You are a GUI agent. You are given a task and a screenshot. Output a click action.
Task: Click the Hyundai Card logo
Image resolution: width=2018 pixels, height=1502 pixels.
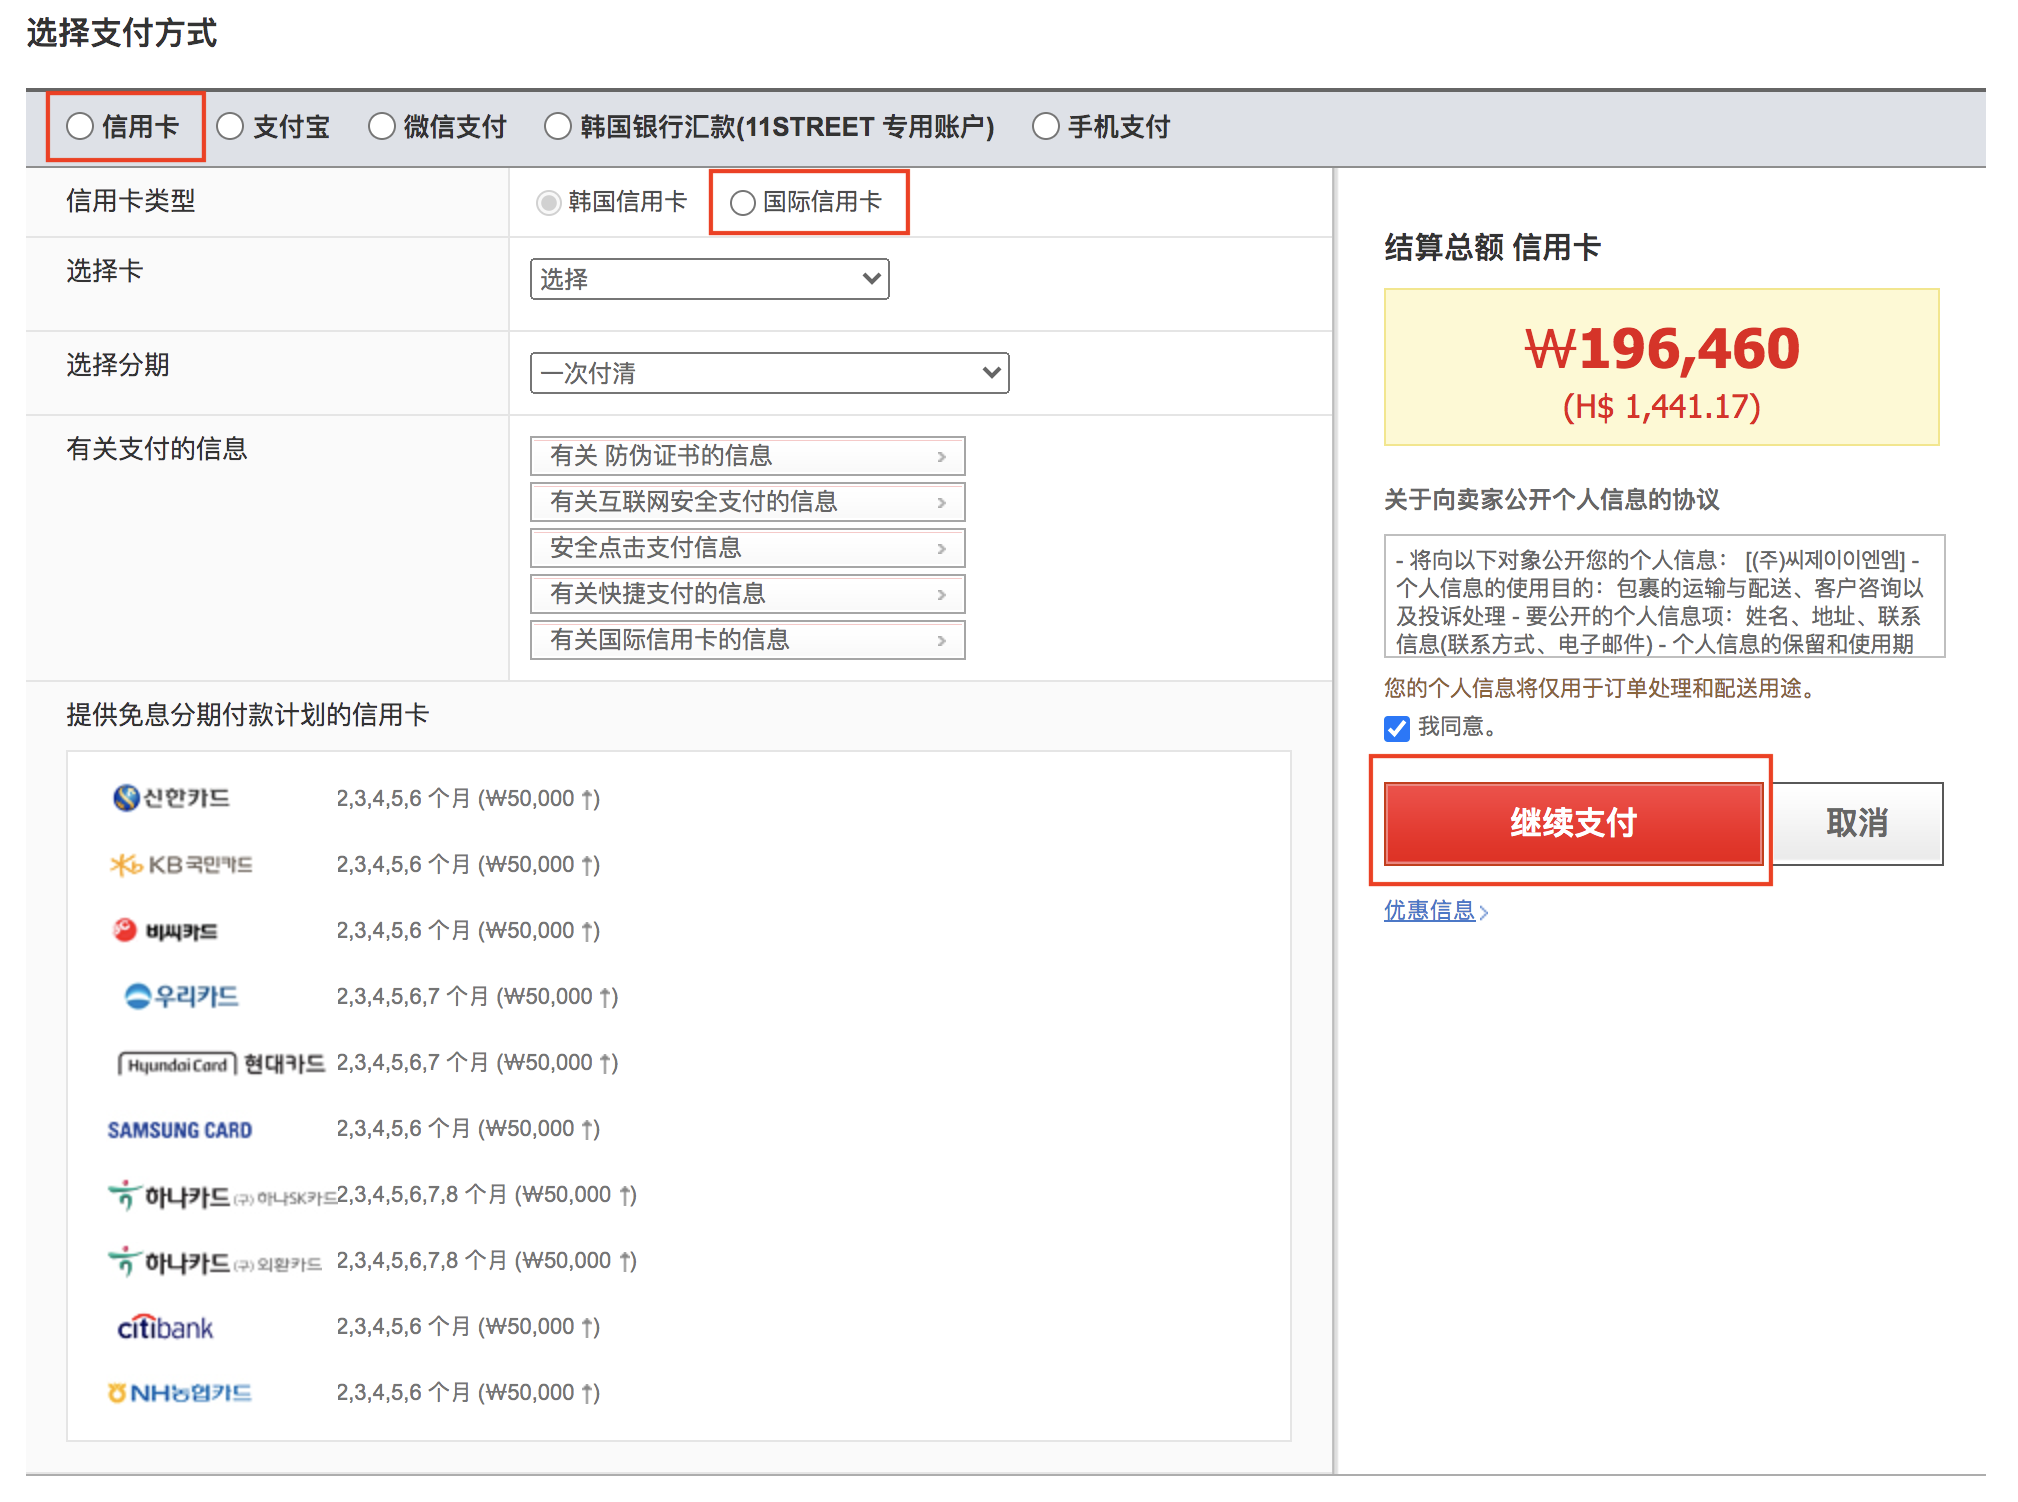[x=221, y=1063]
